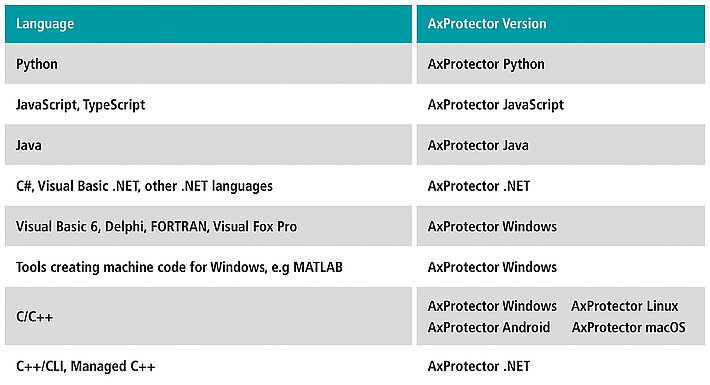The height and width of the screenshot is (385, 710).
Task: Click AxProtector Linux in the C/C++ row
Action: click(624, 306)
